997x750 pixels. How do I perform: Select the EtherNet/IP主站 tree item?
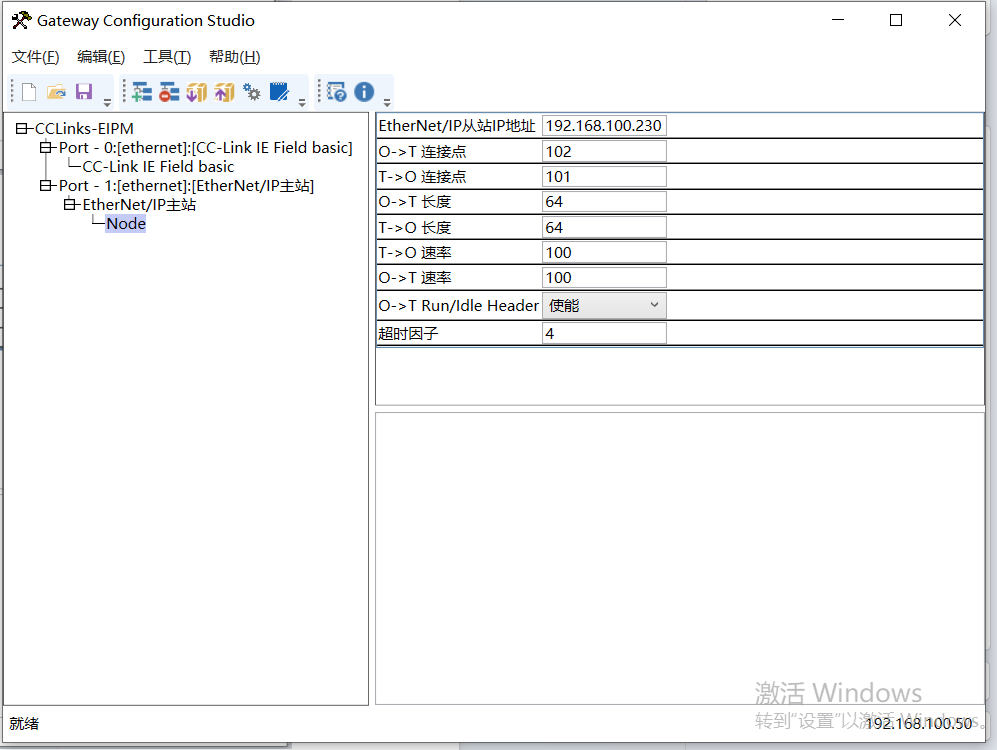(139, 205)
